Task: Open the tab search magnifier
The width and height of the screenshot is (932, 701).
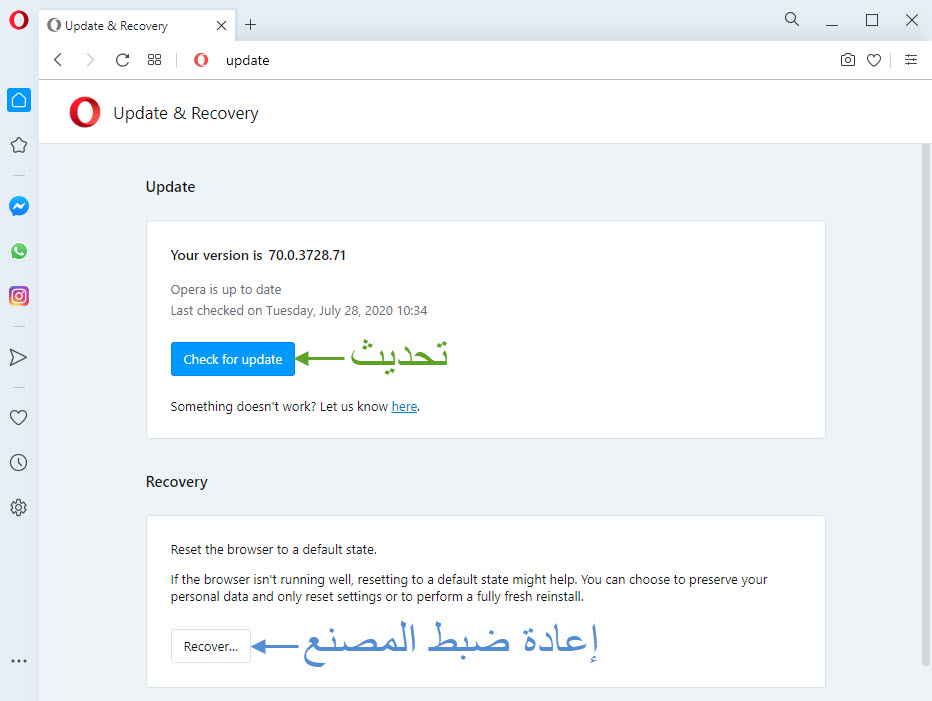Action: (792, 19)
